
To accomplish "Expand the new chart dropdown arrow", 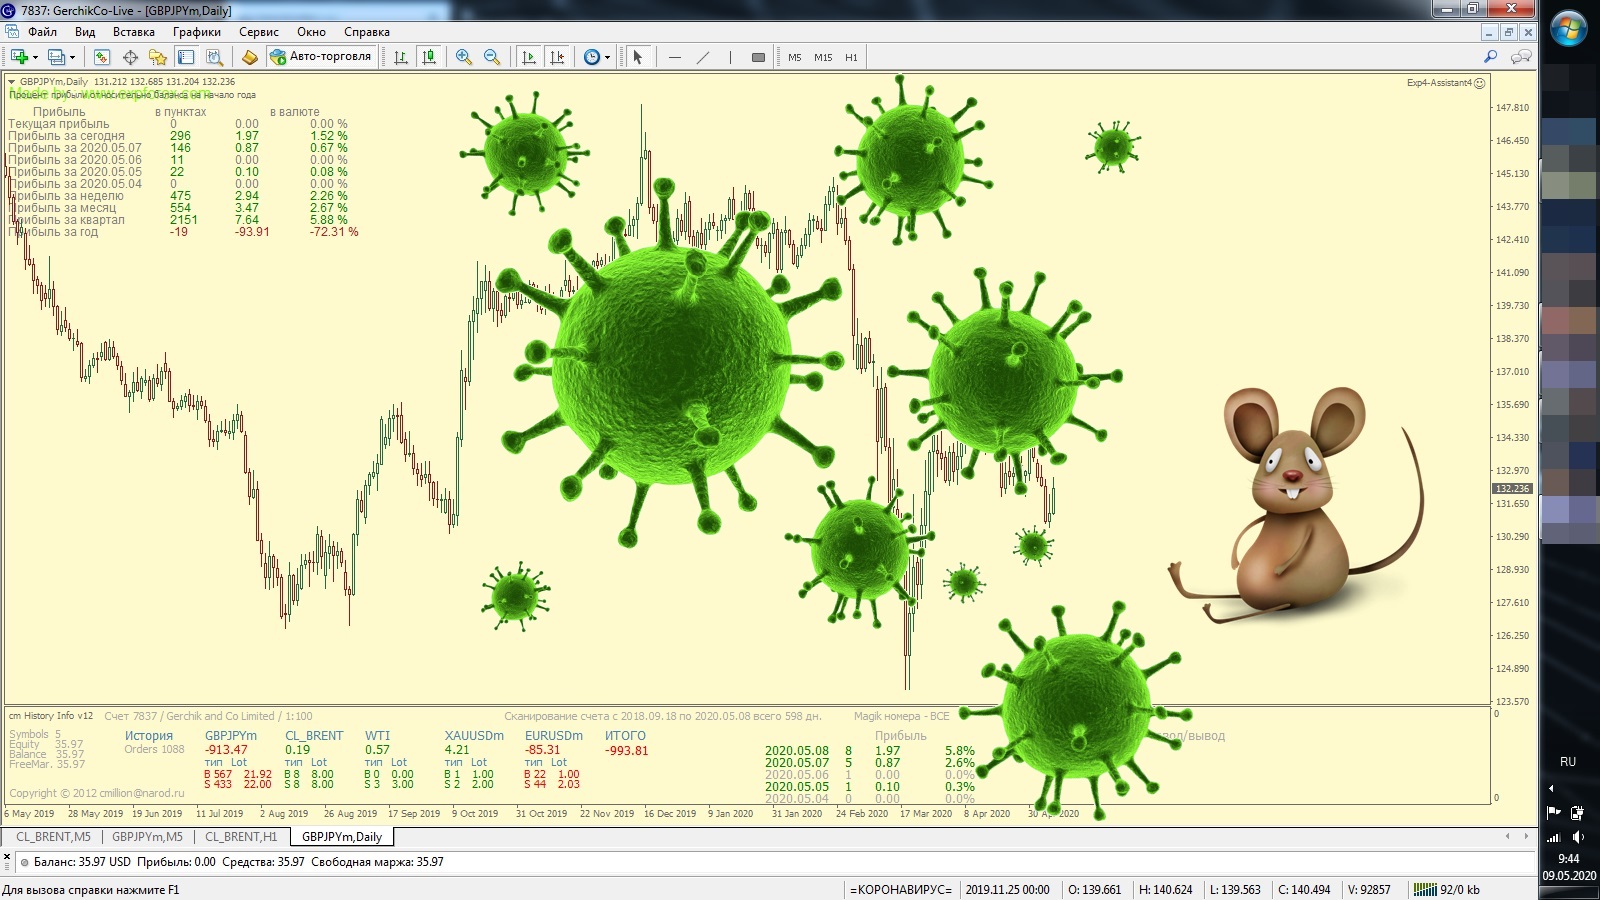I will click(35, 58).
